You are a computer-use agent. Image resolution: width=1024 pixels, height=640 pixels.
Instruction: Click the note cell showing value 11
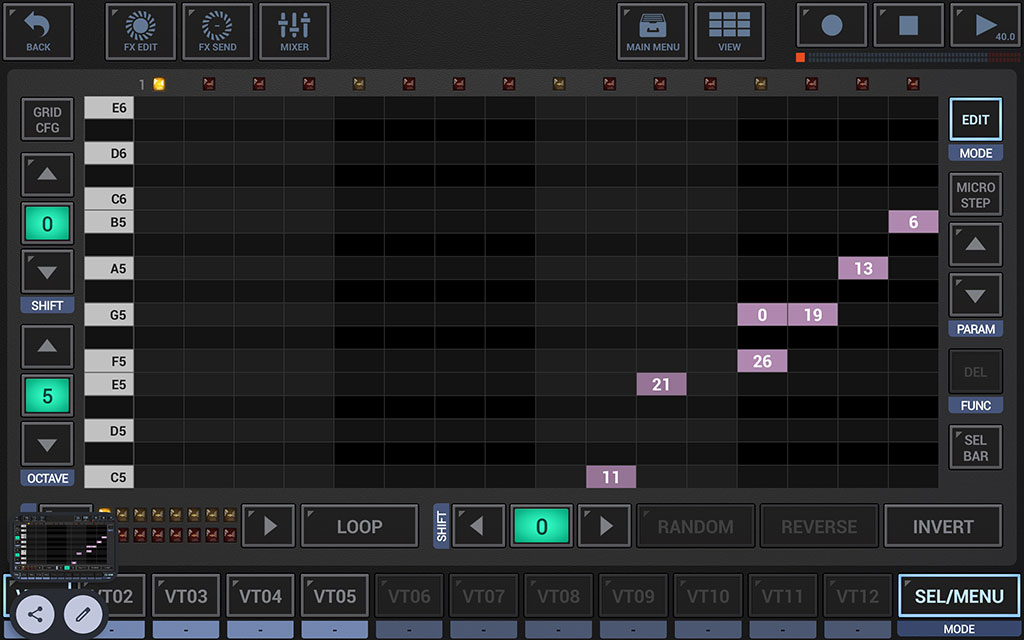coord(610,477)
